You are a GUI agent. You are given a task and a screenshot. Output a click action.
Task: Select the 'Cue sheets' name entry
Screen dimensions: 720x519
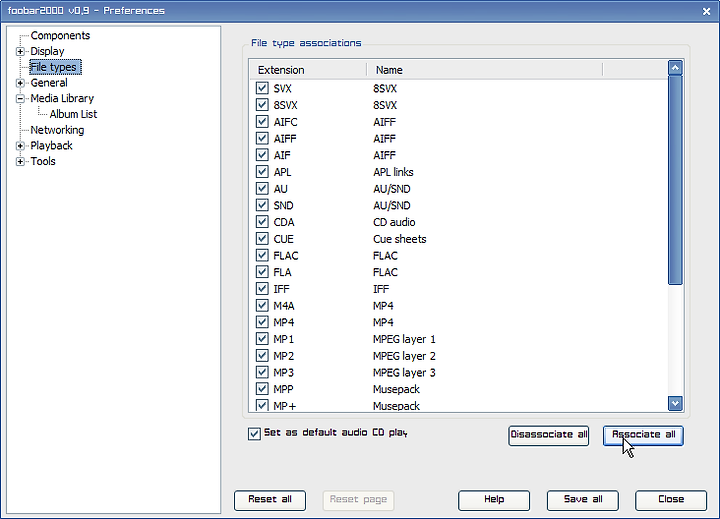tap(399, 239)
